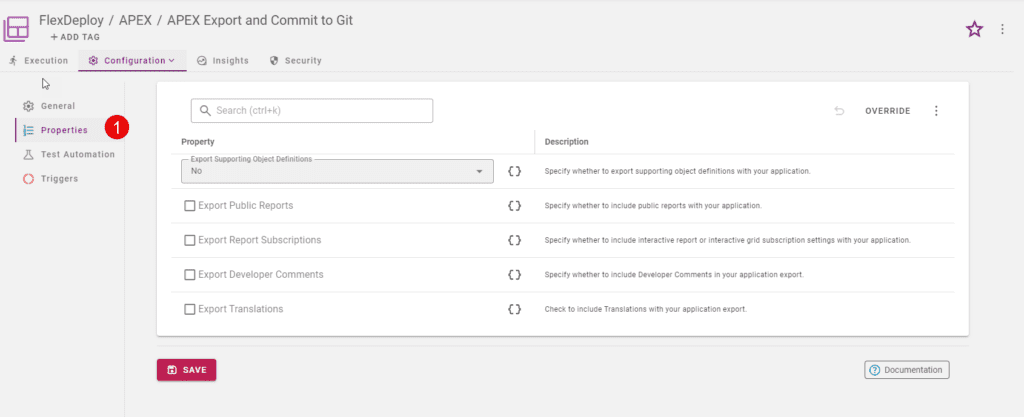Enable Export Public Reports checkbox
Screen dimensions: 1024x417
coord(189,206)
